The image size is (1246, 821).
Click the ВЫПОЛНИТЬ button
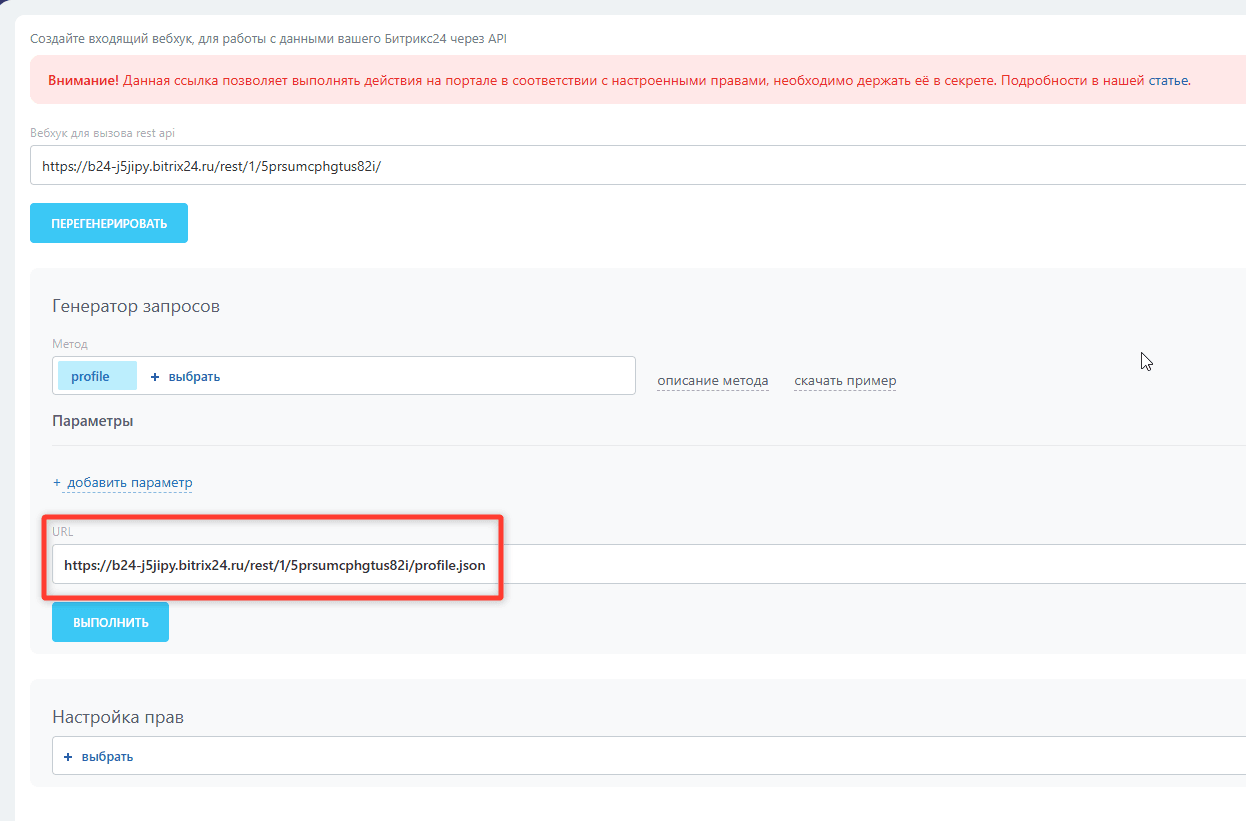(110, 622)
